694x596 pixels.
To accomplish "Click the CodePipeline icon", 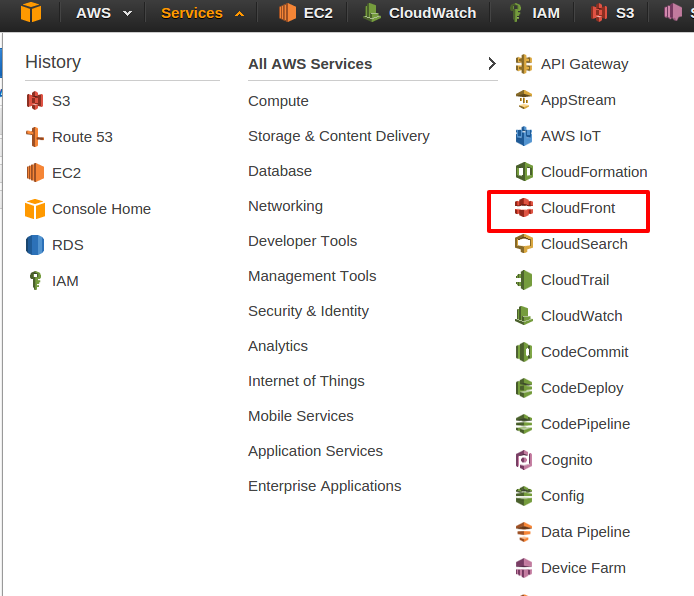I will pos(524,424).
